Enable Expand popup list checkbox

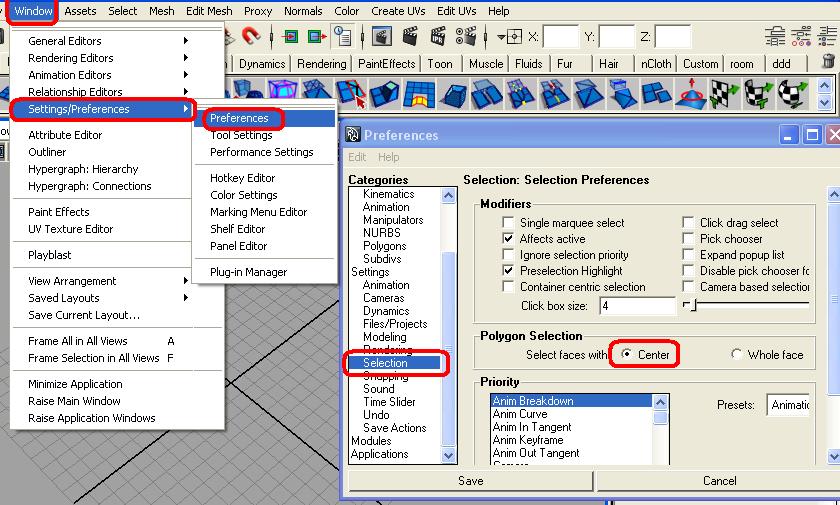click(688, 254)
